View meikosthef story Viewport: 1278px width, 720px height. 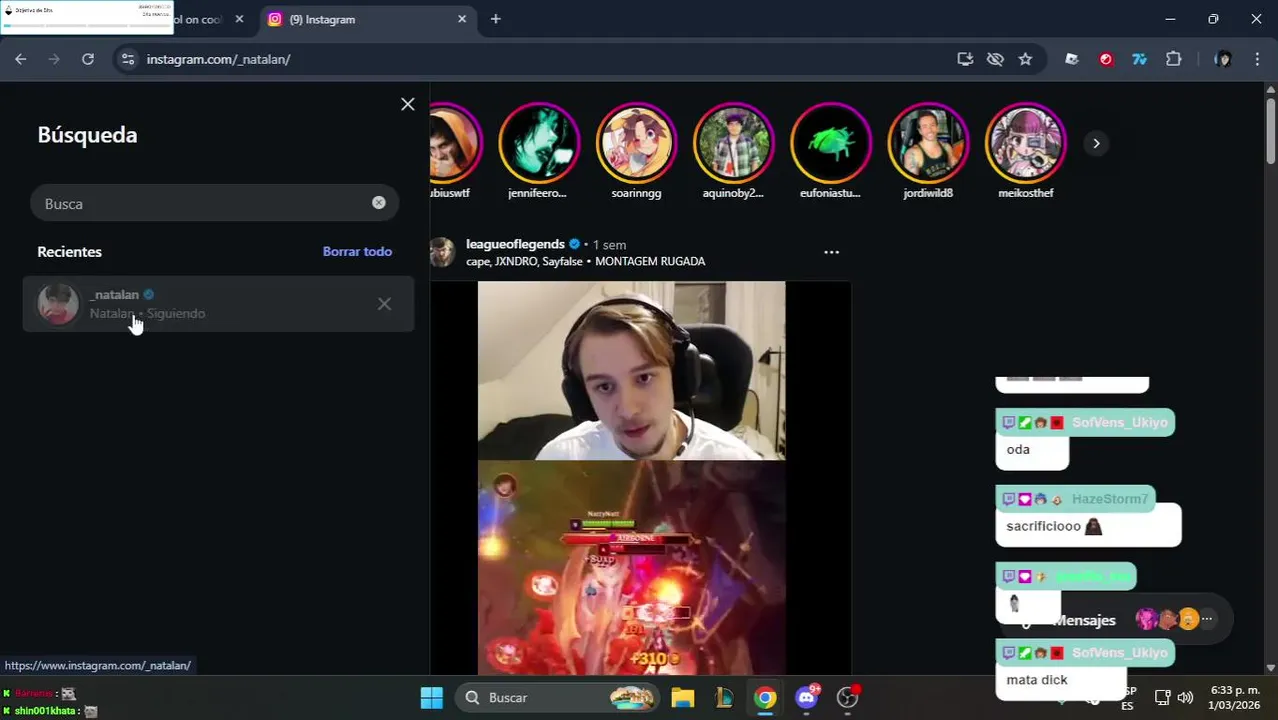(x=1025, y=143)
